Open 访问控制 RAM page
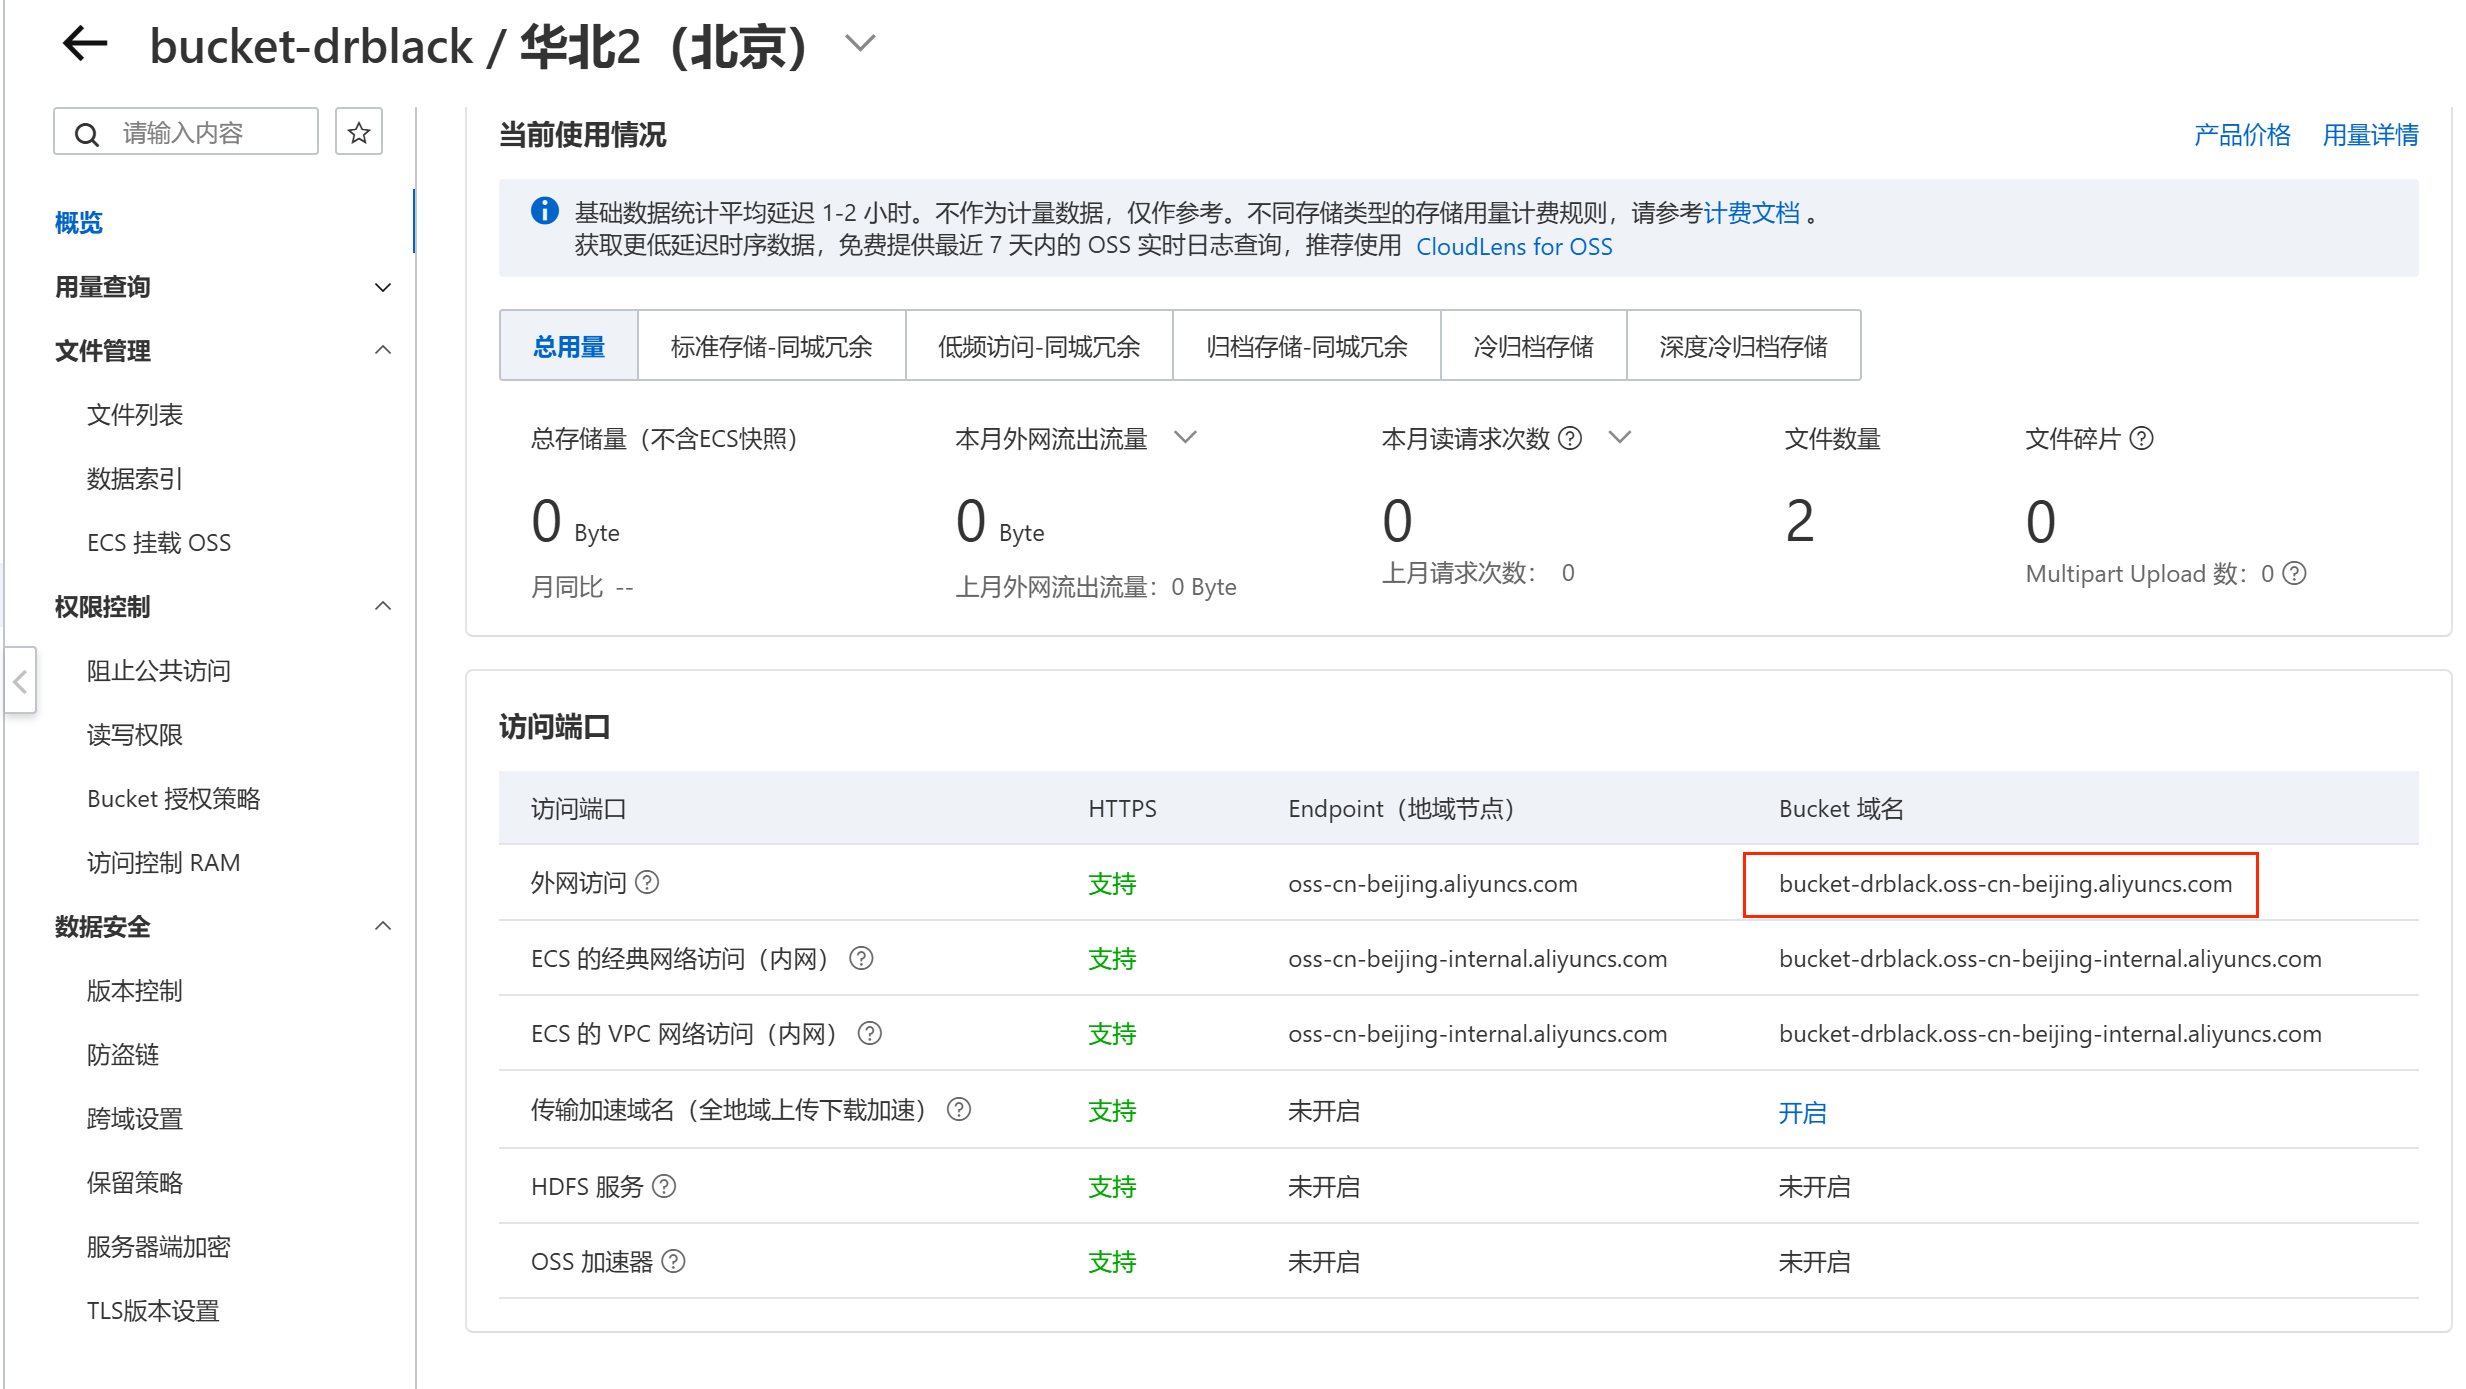Viewport: 2466px width, 1389px height. [x=164, y=863]
